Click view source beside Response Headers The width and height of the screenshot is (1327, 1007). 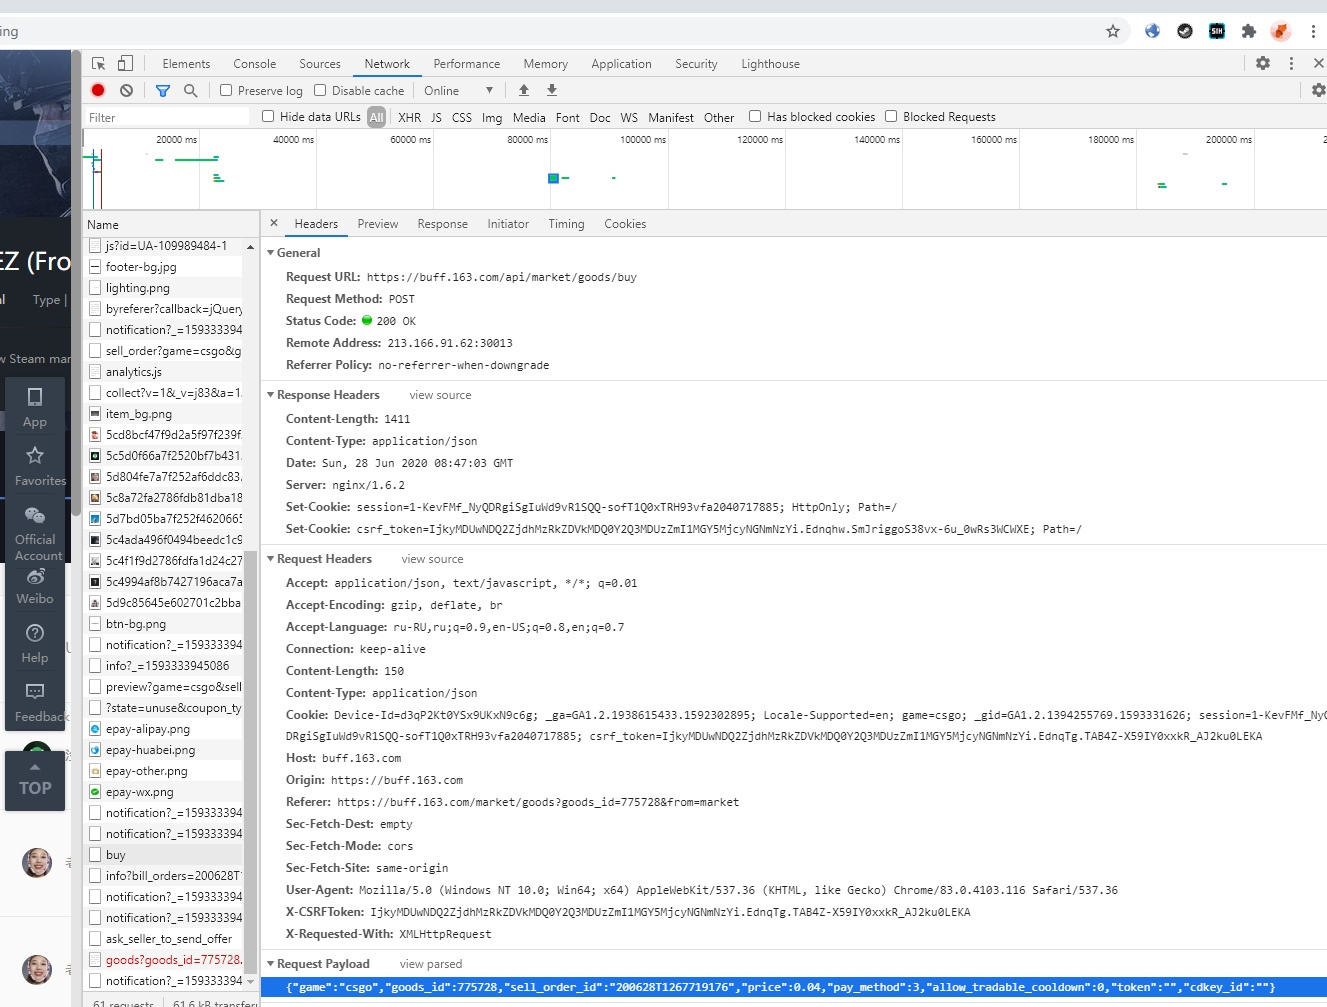coord(440,395)
